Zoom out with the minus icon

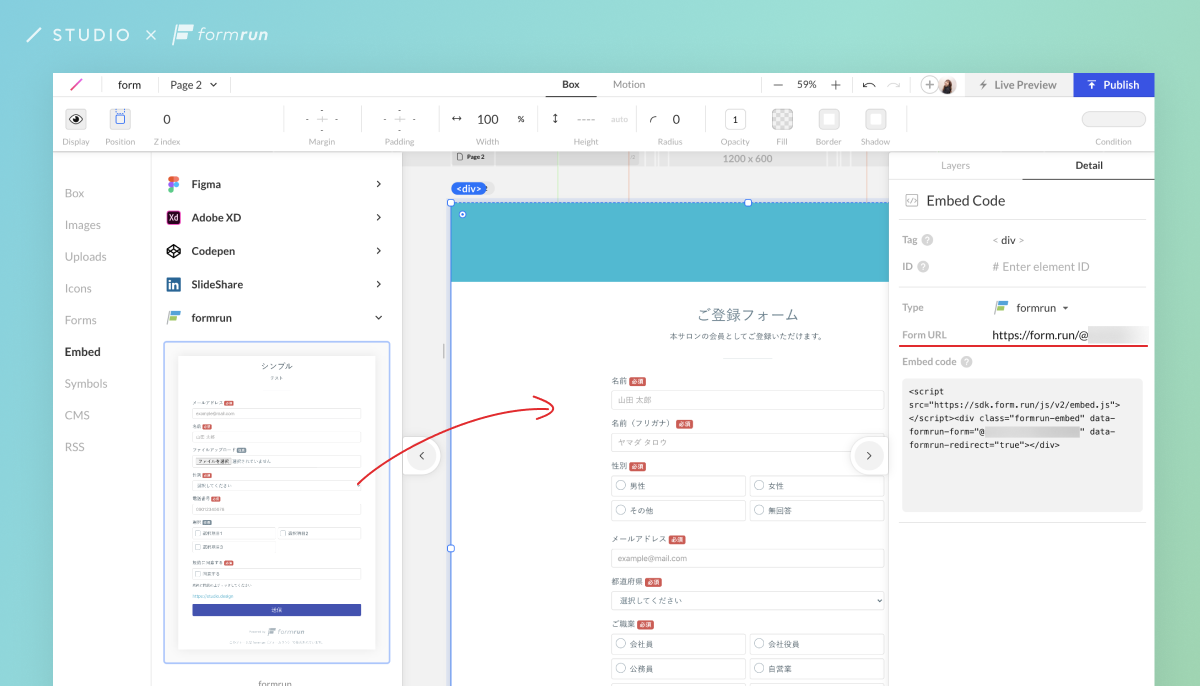coord(778,85)
